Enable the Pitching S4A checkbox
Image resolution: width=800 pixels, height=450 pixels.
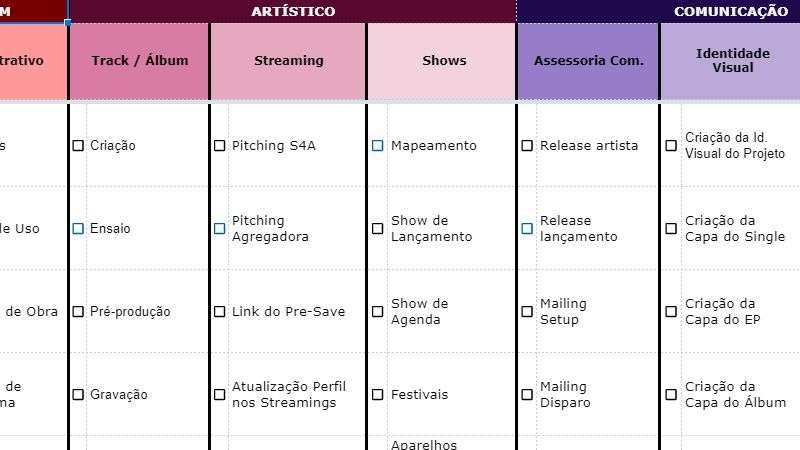(x=220, y=146)
